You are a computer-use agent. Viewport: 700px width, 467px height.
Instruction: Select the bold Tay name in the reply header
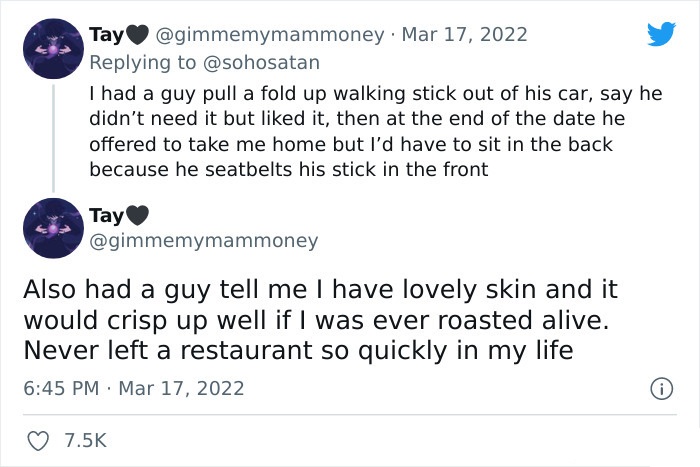coord(106,35)
